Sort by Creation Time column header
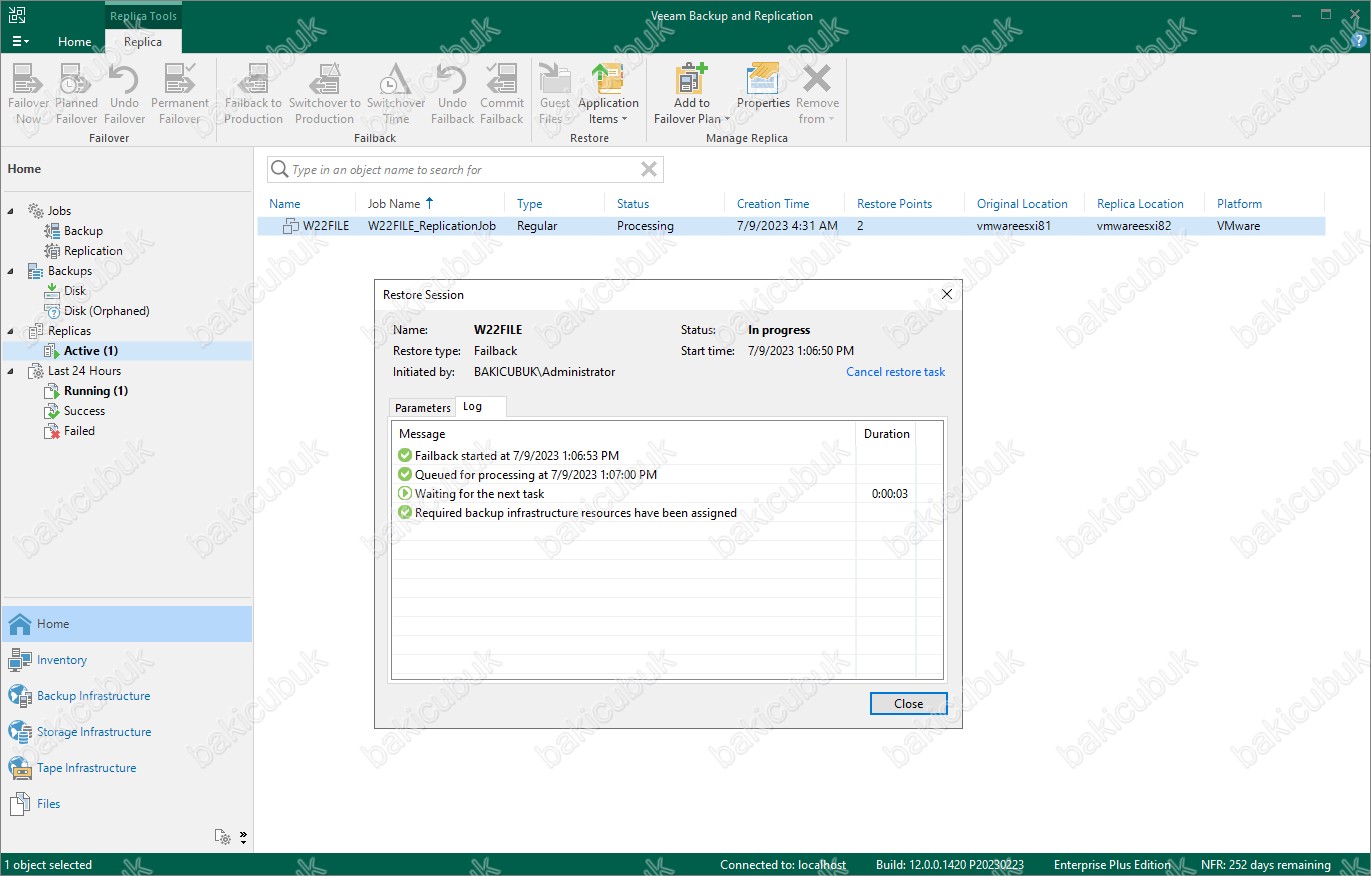1371x876 pixels. tap(773, 204)
